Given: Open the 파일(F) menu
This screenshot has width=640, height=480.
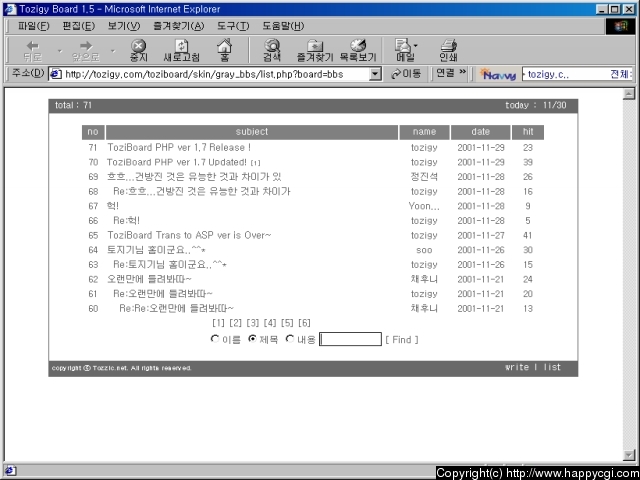Looking at the screenshot, I should coord(33,26).
